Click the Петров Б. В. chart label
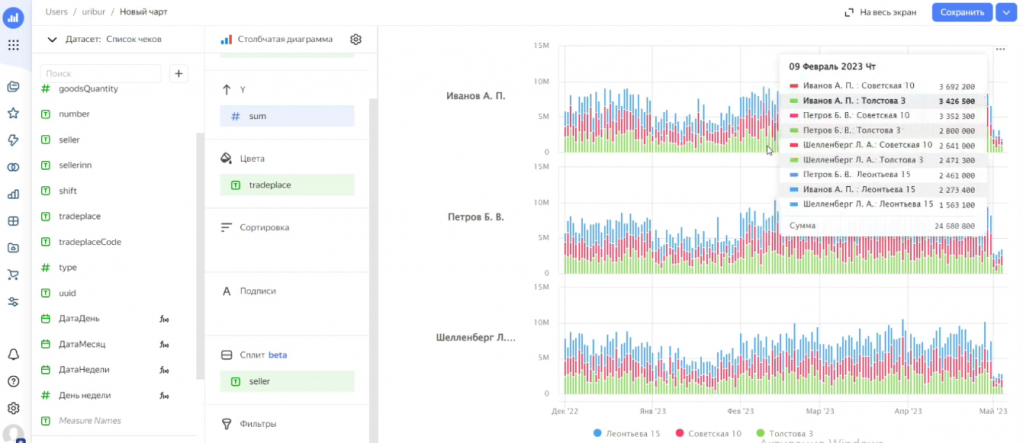Viewport: 1023px width, 443px height. 476,215
